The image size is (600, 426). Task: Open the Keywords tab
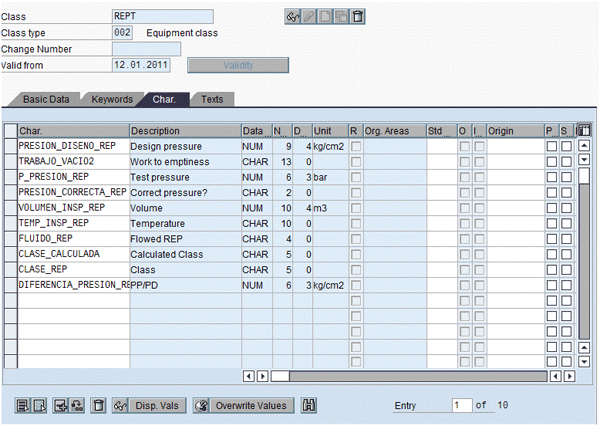[x=111, y=100]
